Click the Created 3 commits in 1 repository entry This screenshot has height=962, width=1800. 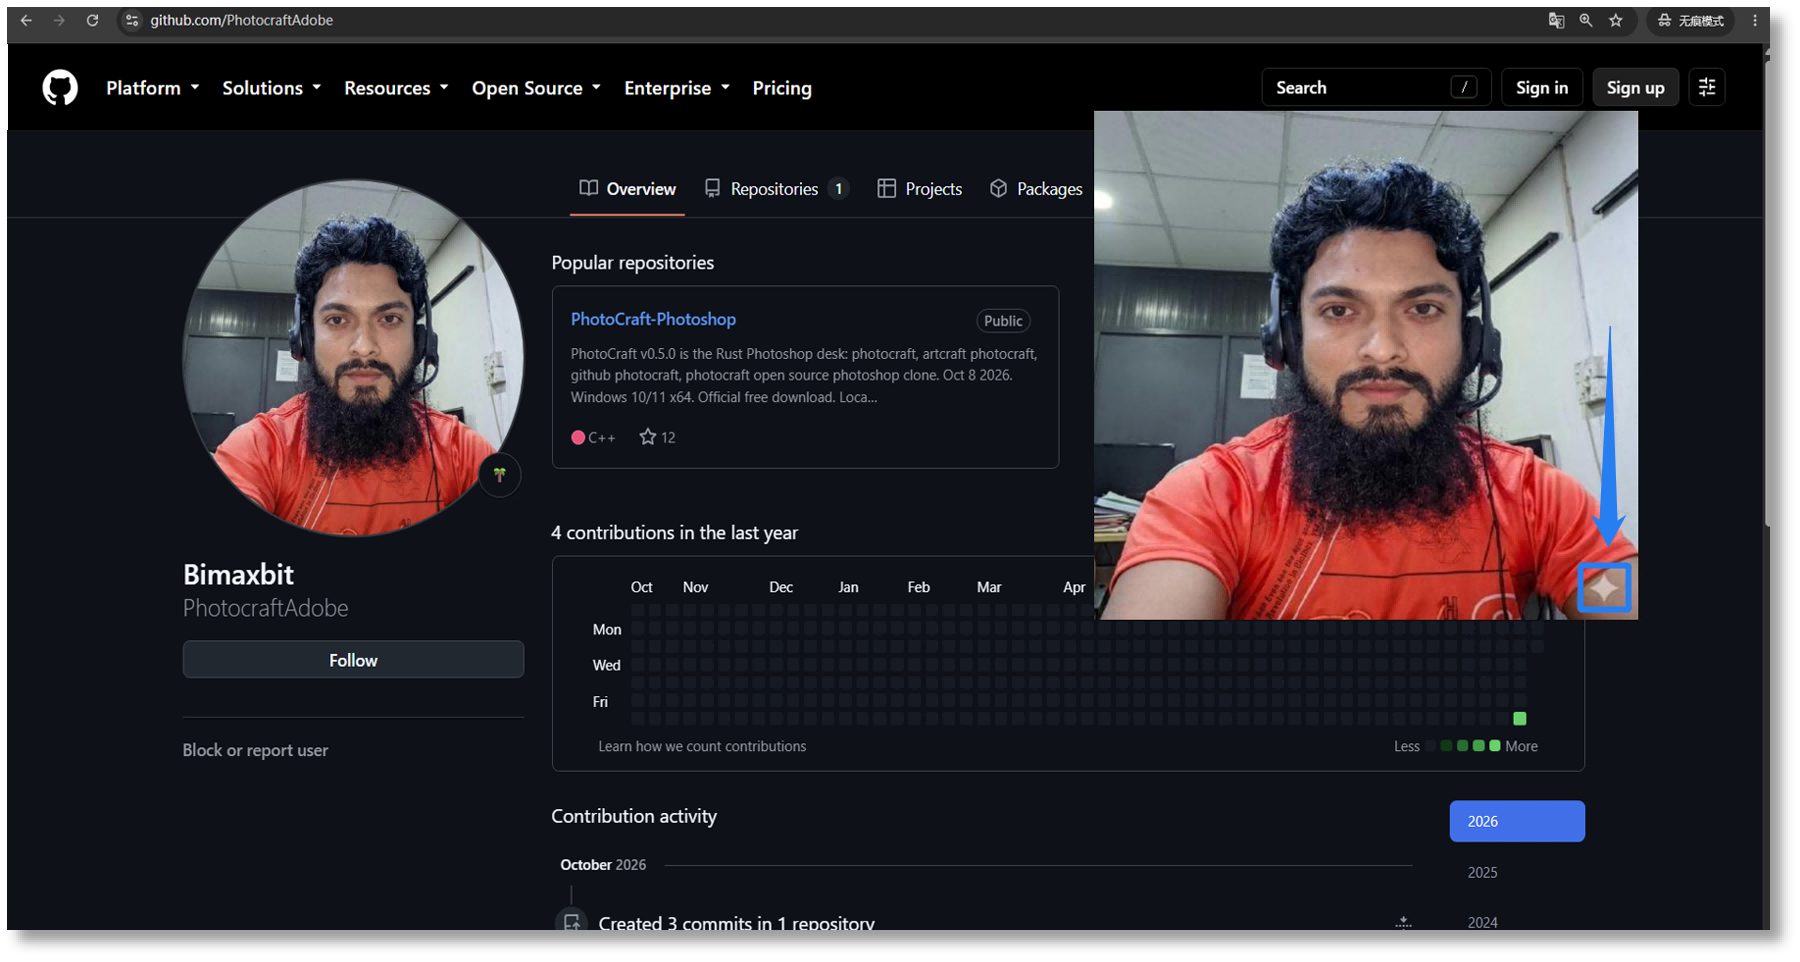pyautogui.click(x=736, y=923)
